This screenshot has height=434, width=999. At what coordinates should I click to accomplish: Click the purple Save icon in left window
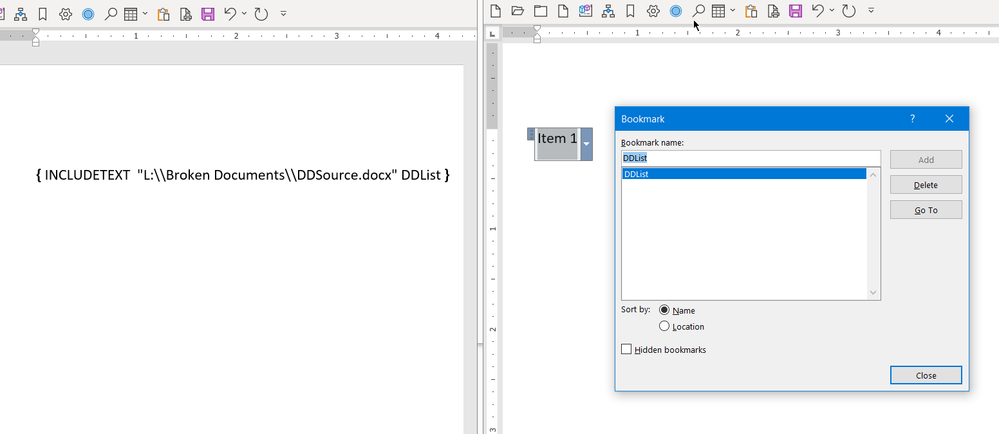tap(208, 14)
